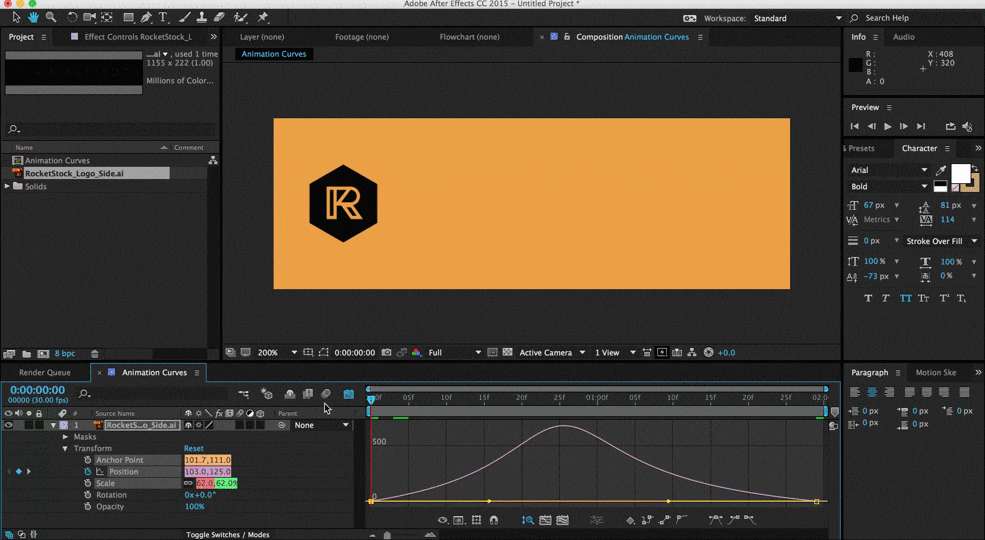Viewport: 985px width, 540px height.
Task: Select the Pen tool
Action: 146,18
